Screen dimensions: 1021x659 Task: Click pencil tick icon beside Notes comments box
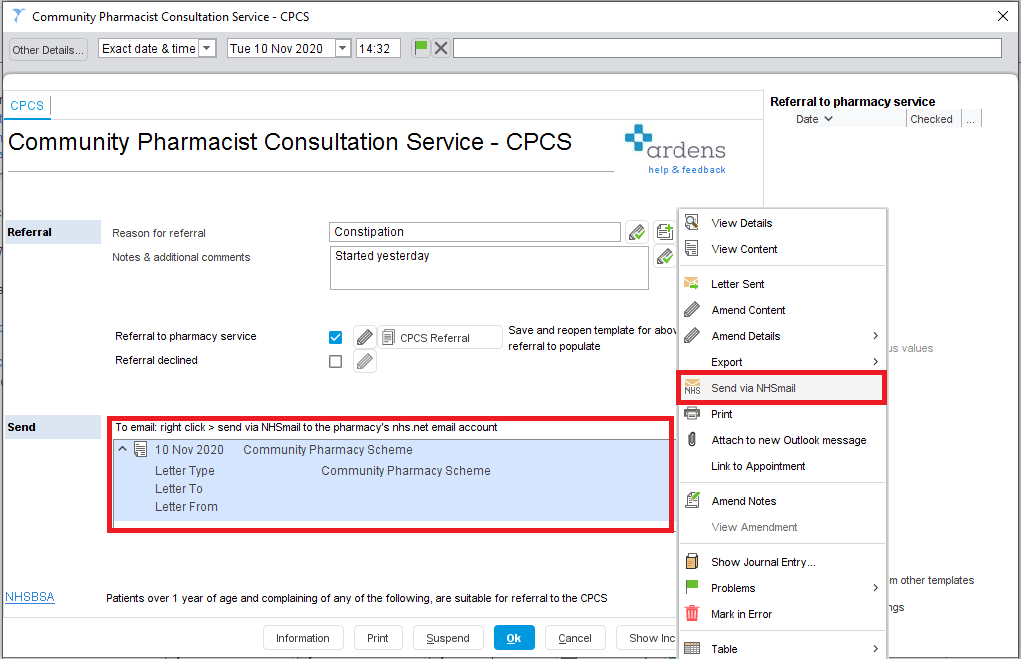point(664,257)
